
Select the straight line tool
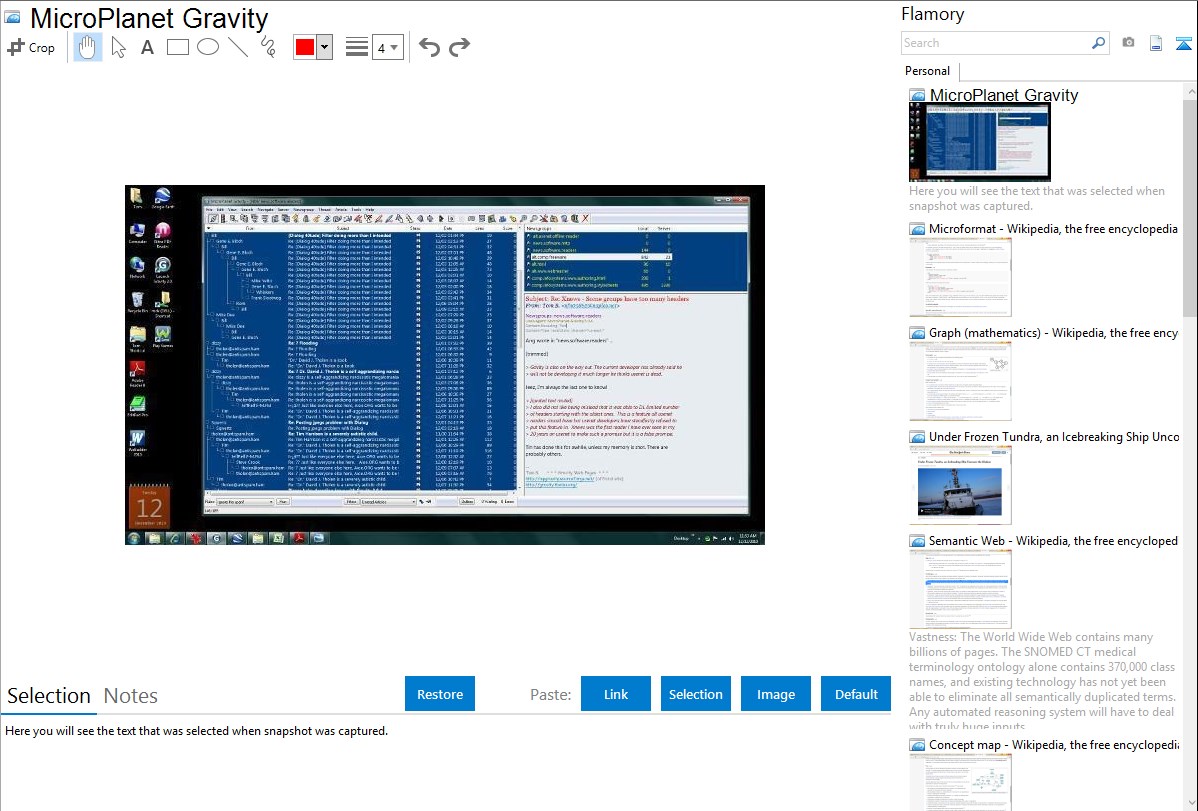(x=238, y=47)
